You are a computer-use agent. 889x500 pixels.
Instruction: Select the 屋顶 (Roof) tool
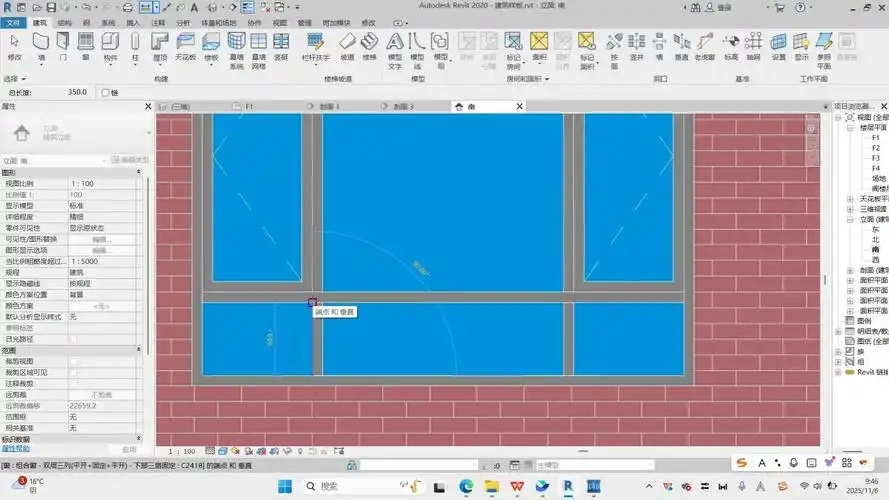coord(160,46)
